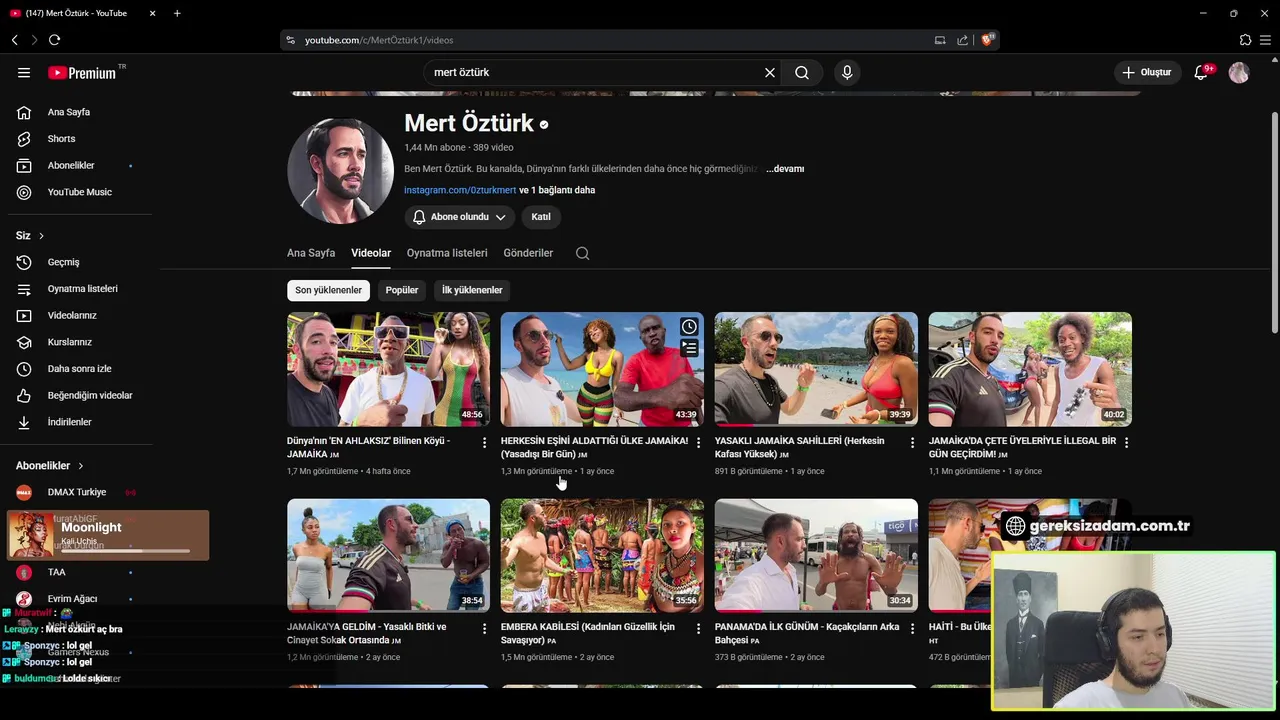
Task: Open YouTube Music in sidebar
Action: (80, 192)
